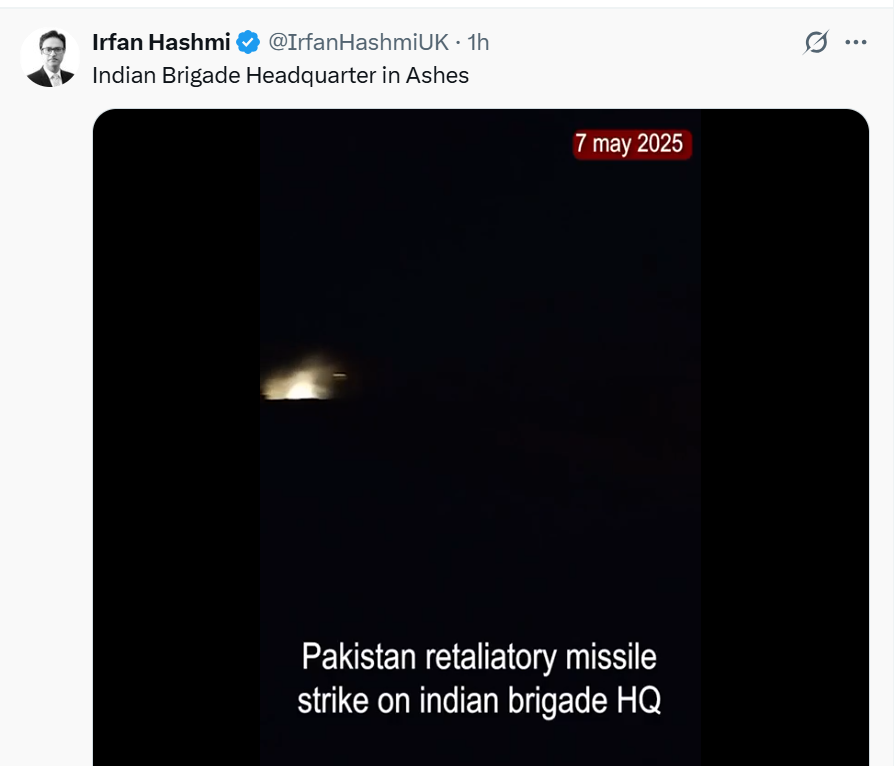Click the word Ashes in the tweet
The image size is (895, 766).
coord(437,75)
